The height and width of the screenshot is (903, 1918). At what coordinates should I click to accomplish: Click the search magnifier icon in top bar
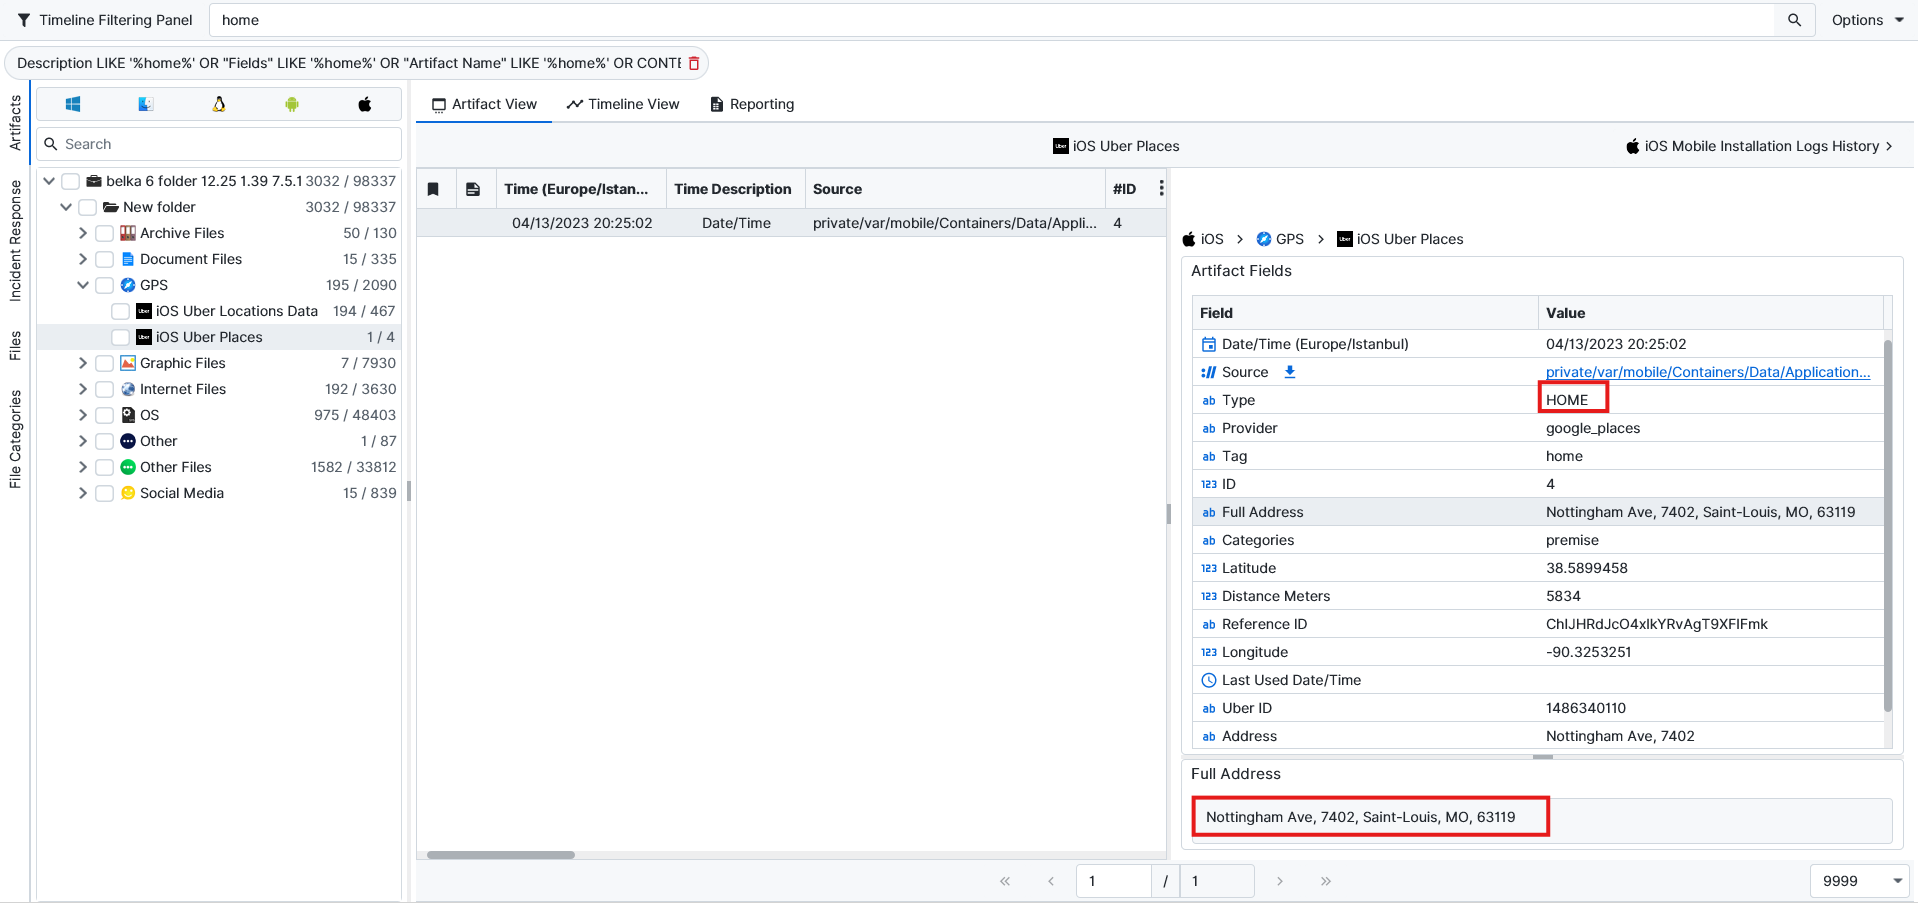point(1794,20)
